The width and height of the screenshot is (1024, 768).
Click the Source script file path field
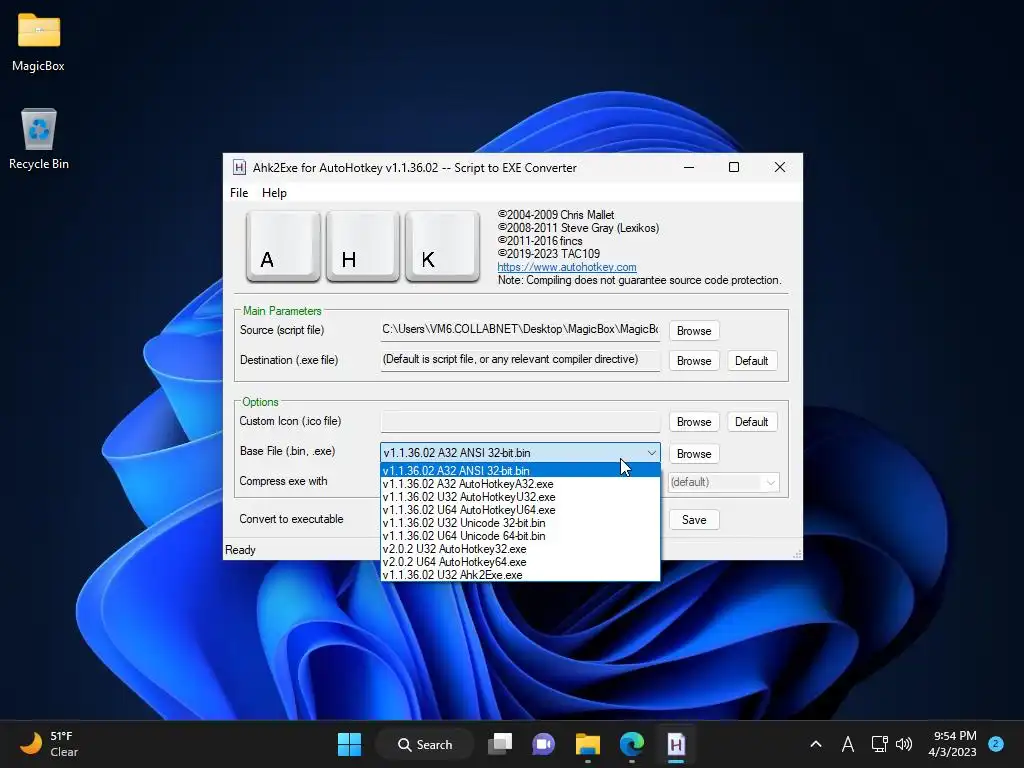tap(520, 330)
